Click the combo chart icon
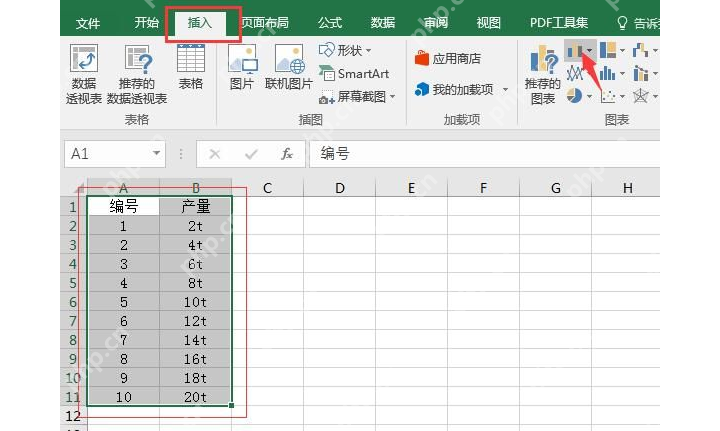This screenshot has width=720, height=431. (x=640, y=73)
